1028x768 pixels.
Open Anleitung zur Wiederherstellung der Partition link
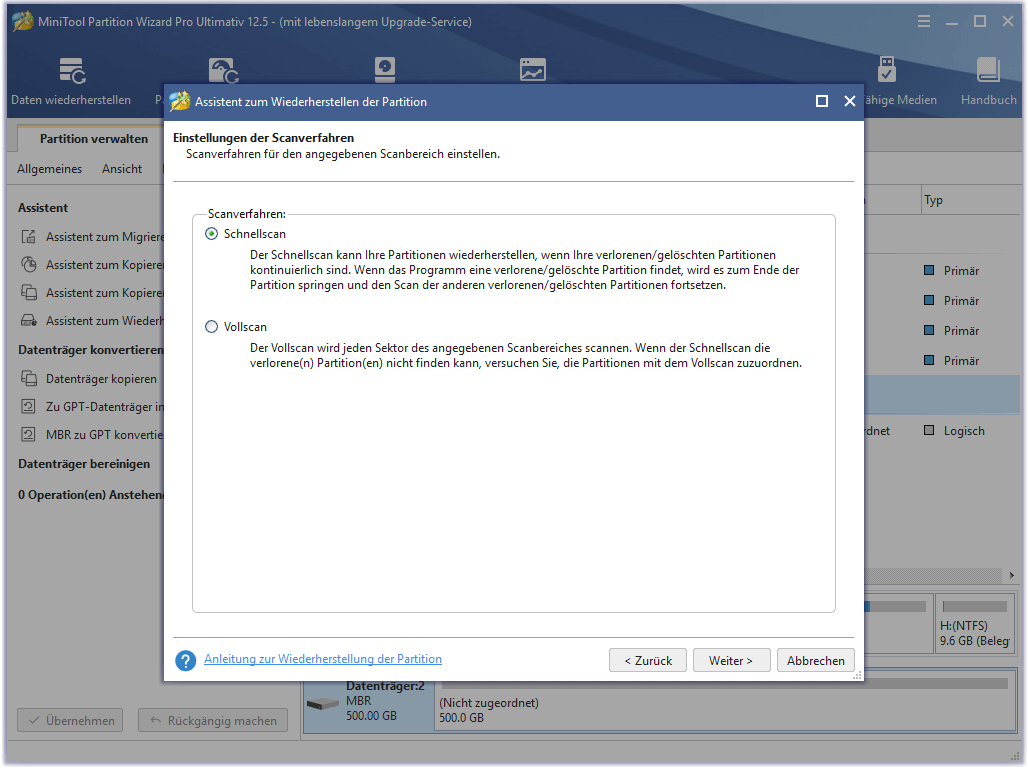323,658
